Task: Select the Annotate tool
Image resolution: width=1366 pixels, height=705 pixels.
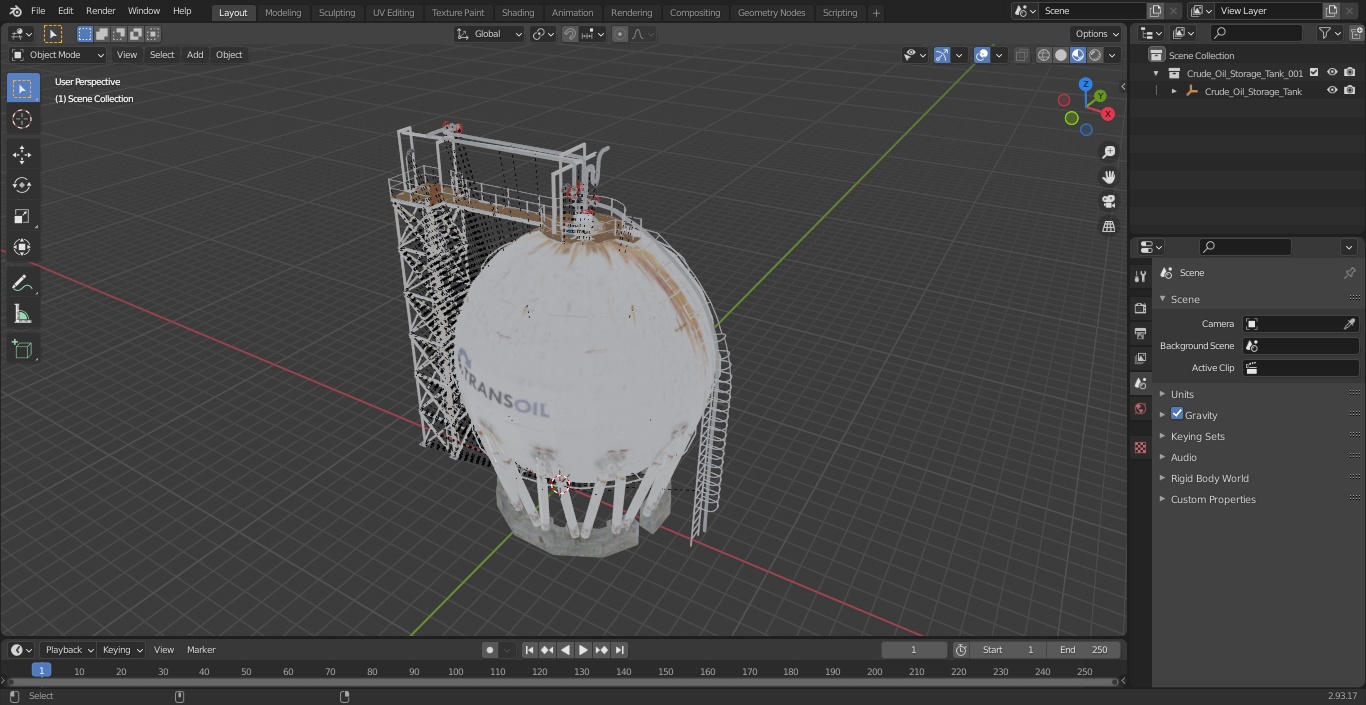Action: click(x=22, y=284)
